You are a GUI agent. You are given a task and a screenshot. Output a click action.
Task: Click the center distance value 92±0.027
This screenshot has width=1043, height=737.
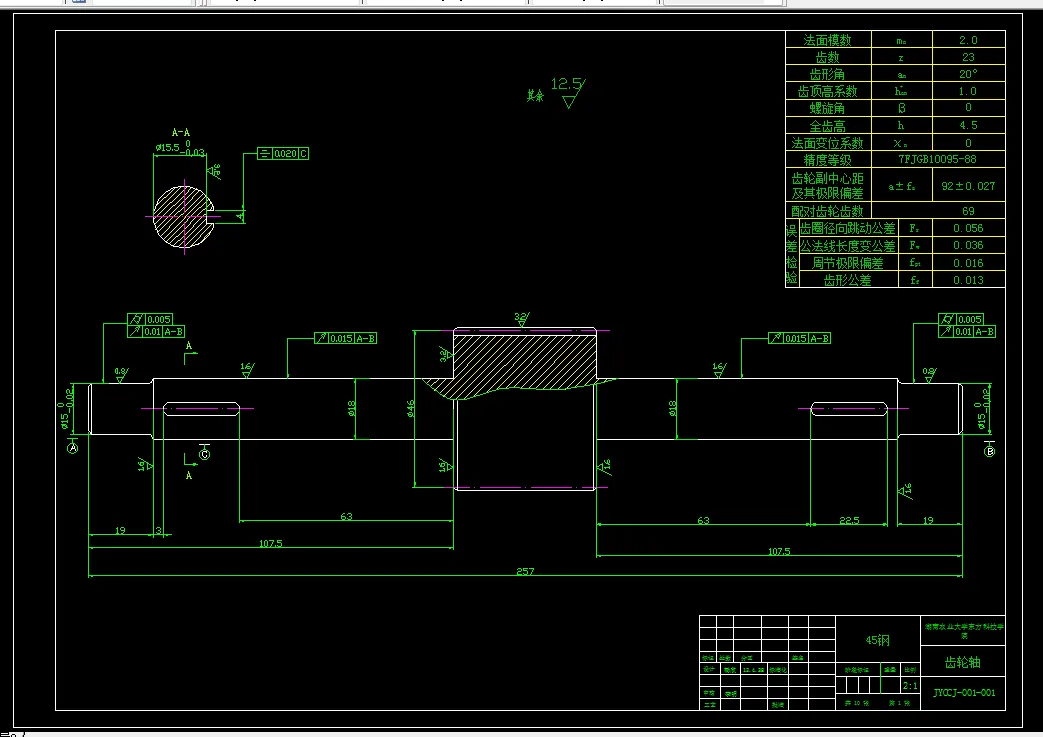pos(968,186)
